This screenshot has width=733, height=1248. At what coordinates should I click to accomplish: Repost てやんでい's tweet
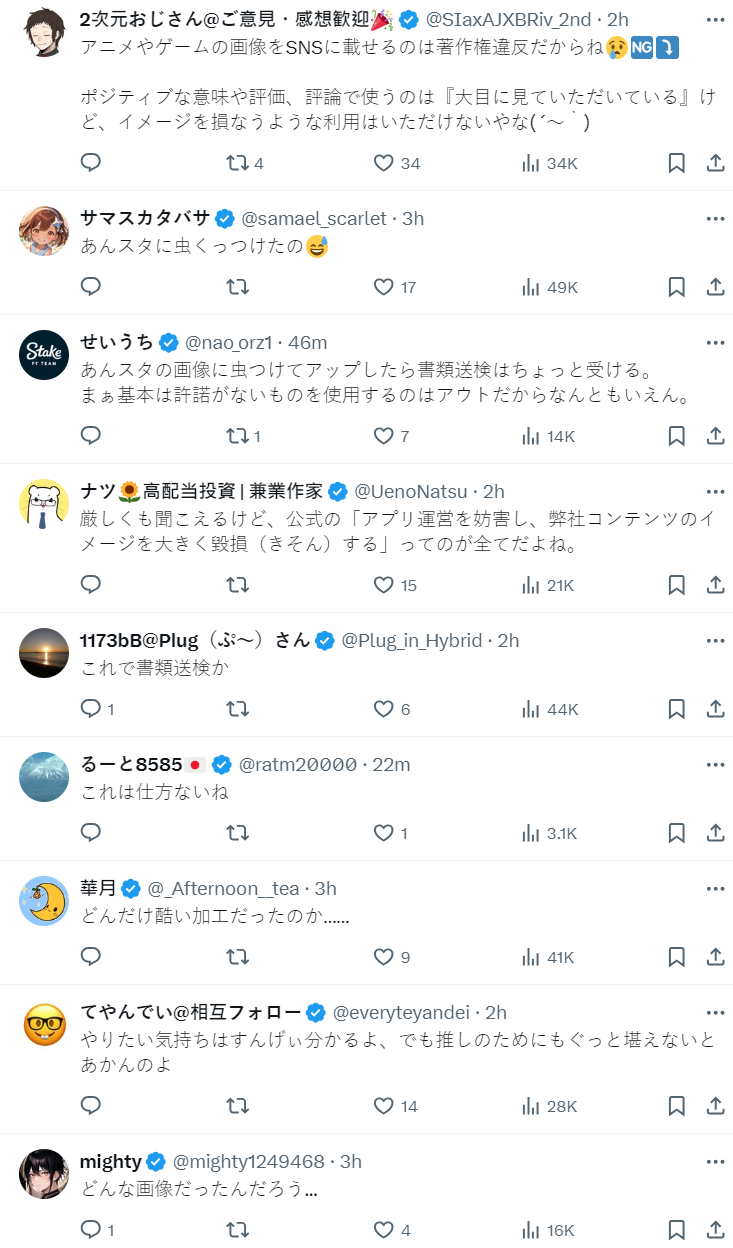pos(237,1106)
